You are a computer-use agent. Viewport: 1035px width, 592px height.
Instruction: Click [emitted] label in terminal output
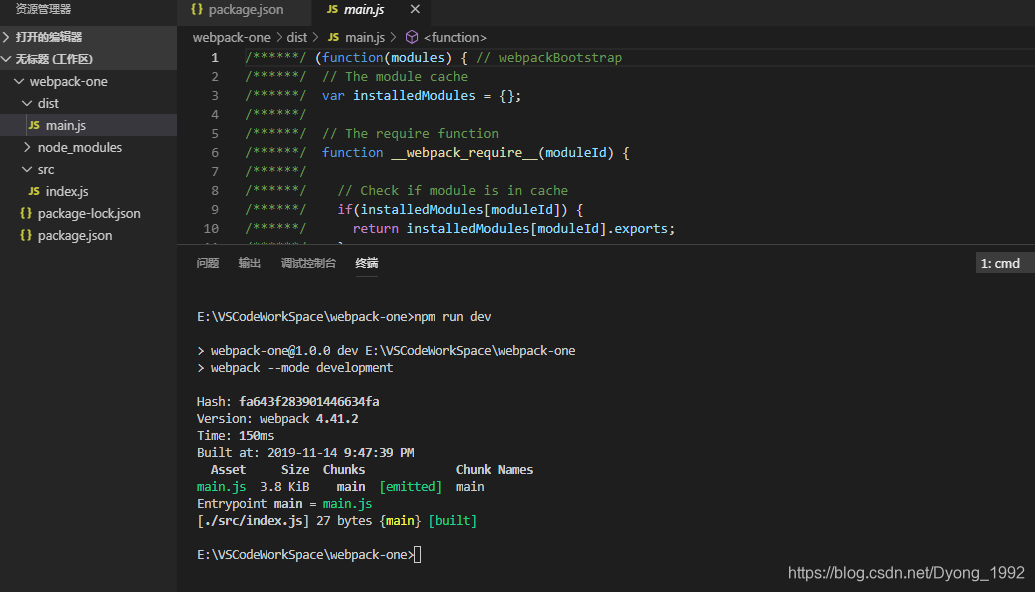(x=411, y=486)
